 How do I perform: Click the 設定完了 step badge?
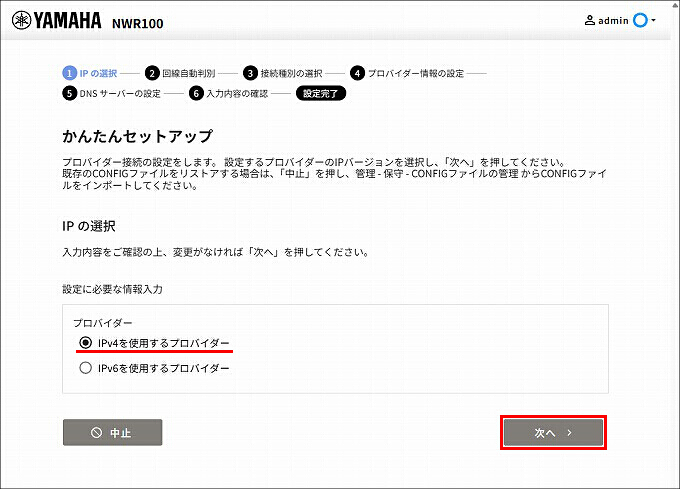pyautogui.click(x=320, y=93)
